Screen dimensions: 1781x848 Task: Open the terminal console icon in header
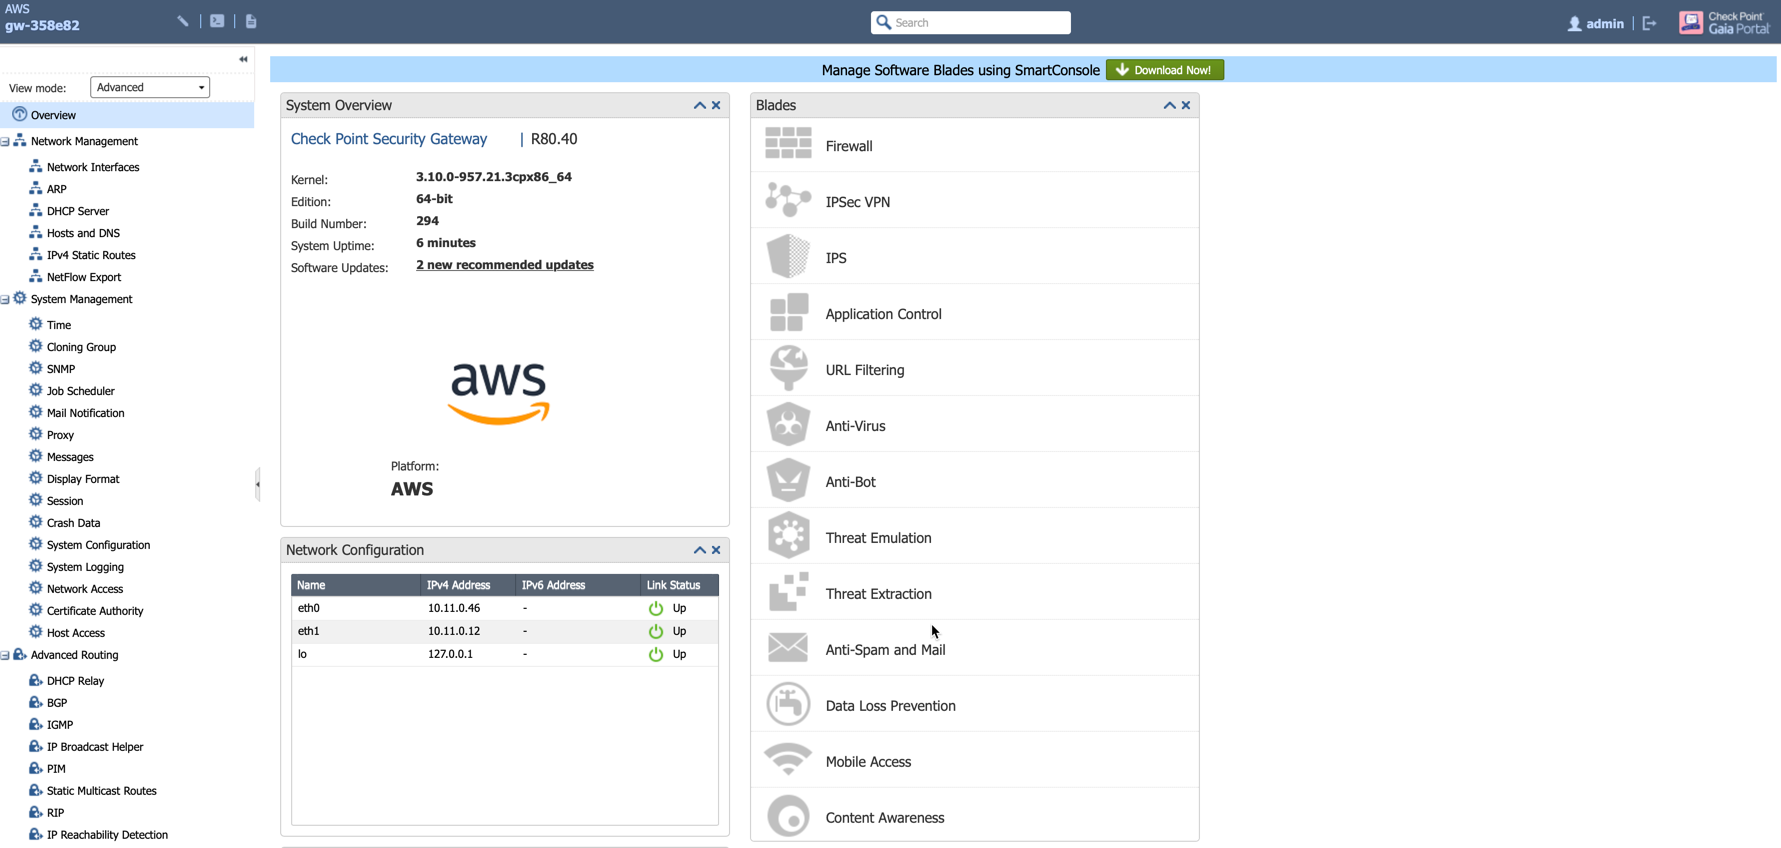[x=217, y=21]
